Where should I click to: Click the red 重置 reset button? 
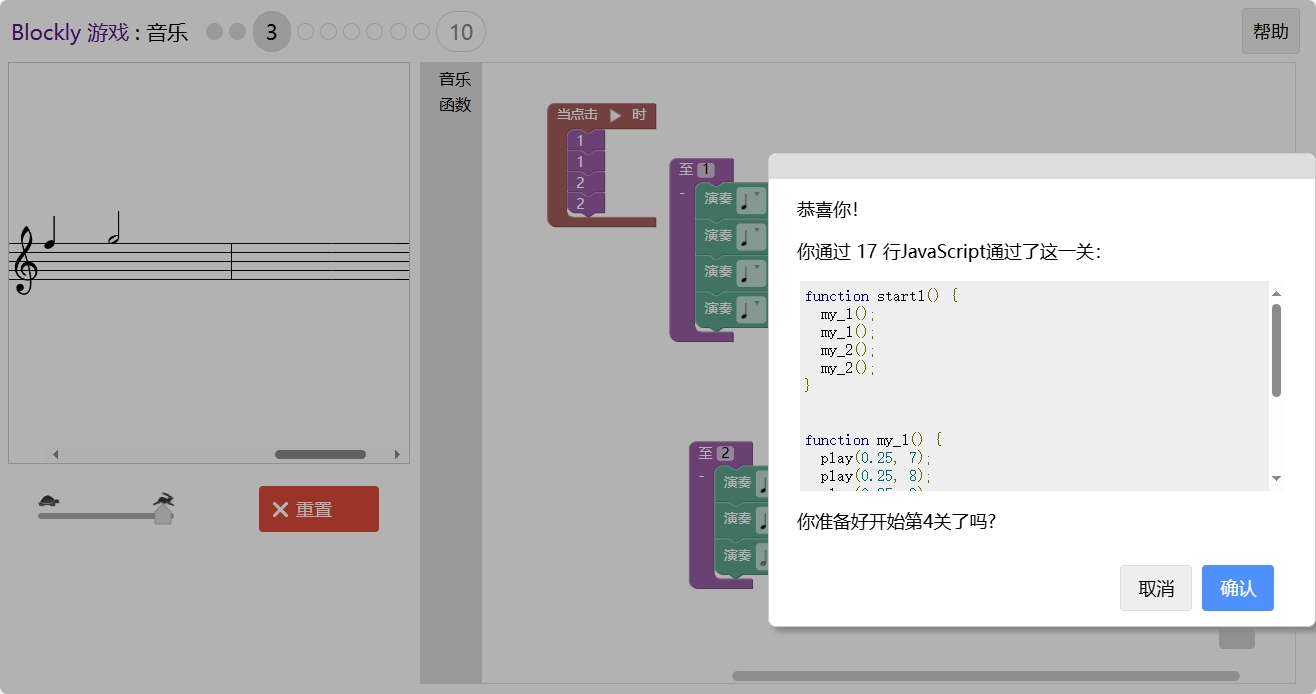[319, 509]
